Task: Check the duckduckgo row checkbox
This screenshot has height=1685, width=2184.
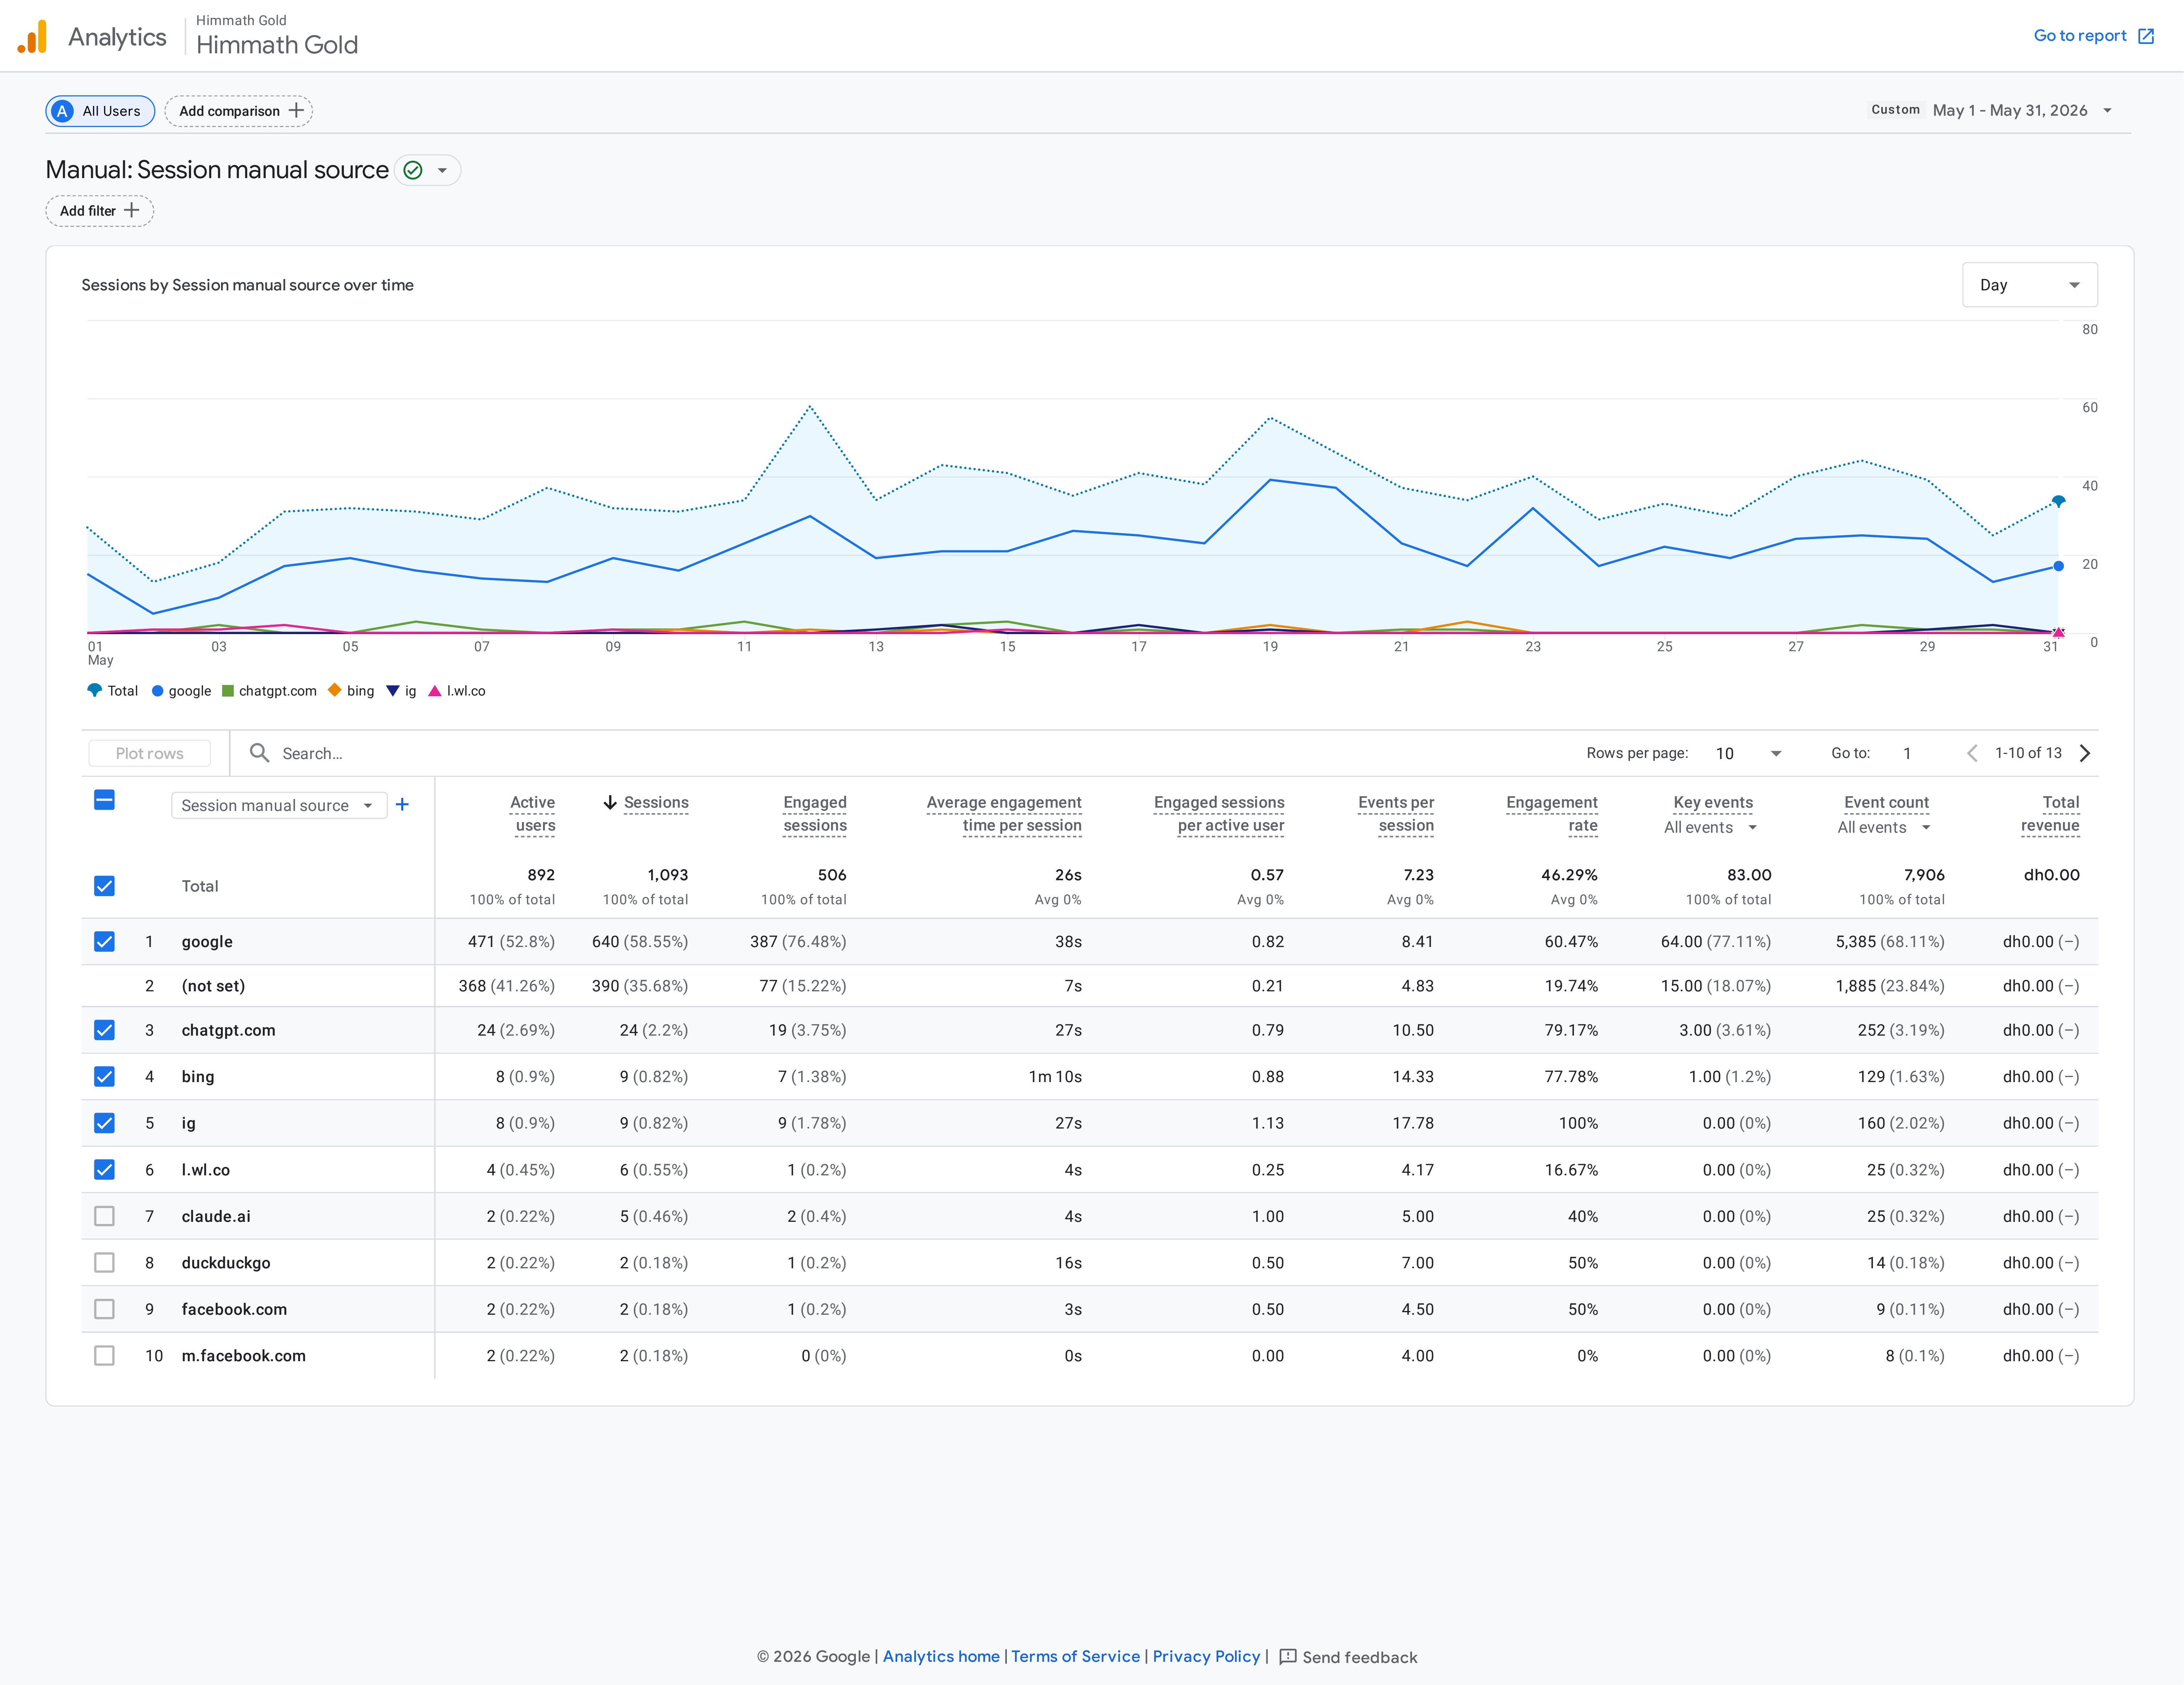Action: coord(104,1263)
